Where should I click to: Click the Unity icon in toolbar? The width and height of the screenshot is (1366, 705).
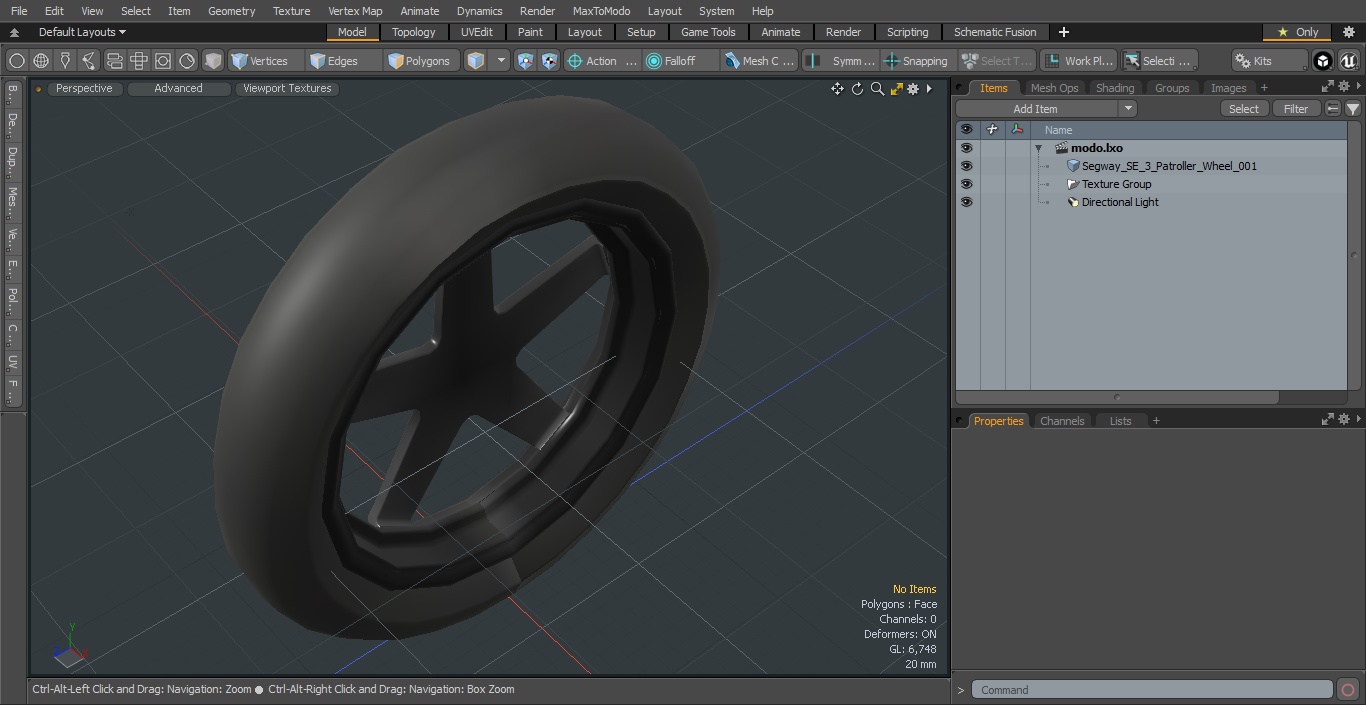[1323, 61]
